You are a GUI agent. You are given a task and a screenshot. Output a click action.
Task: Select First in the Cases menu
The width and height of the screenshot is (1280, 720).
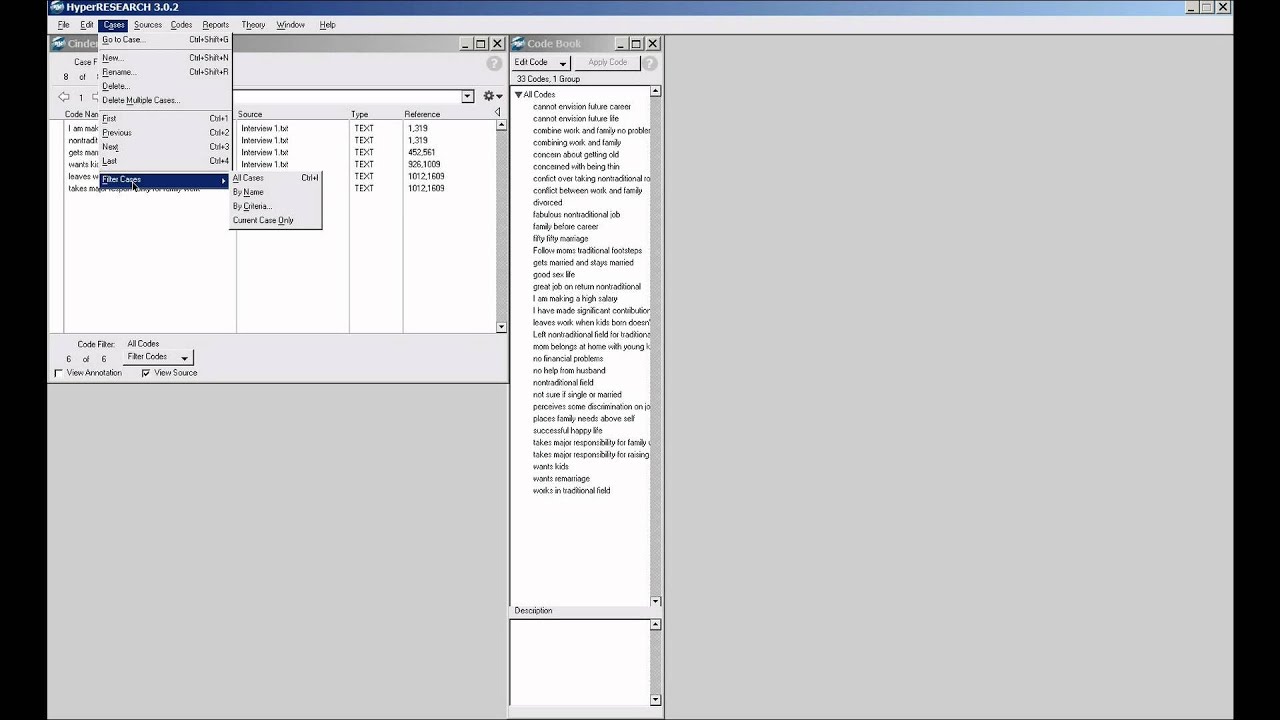point(165,119)
